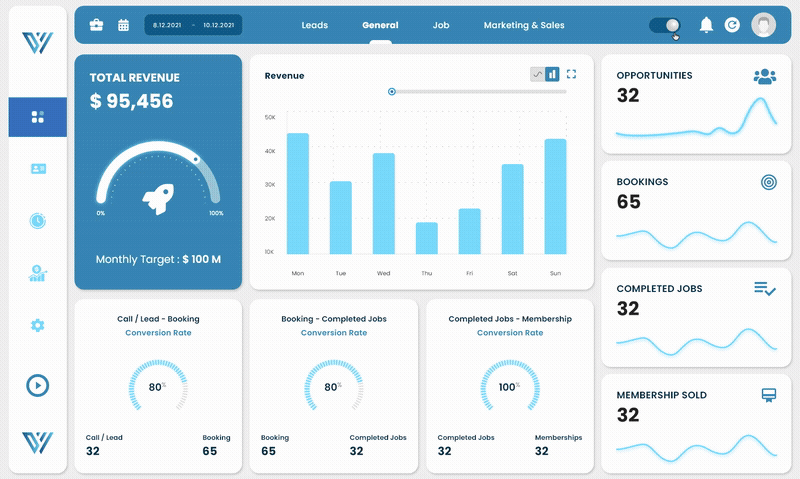The image size is (800, 479).
Task: Toggle the switch in the top bar
Action: [664, 25]
